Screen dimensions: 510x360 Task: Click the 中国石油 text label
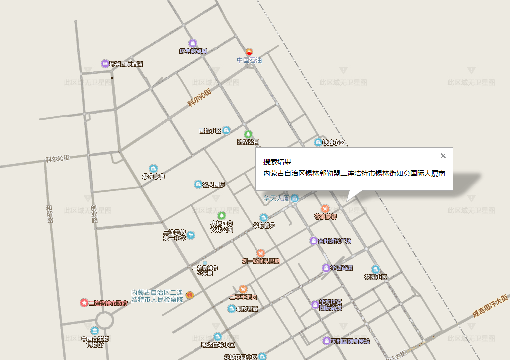point(249,60)
